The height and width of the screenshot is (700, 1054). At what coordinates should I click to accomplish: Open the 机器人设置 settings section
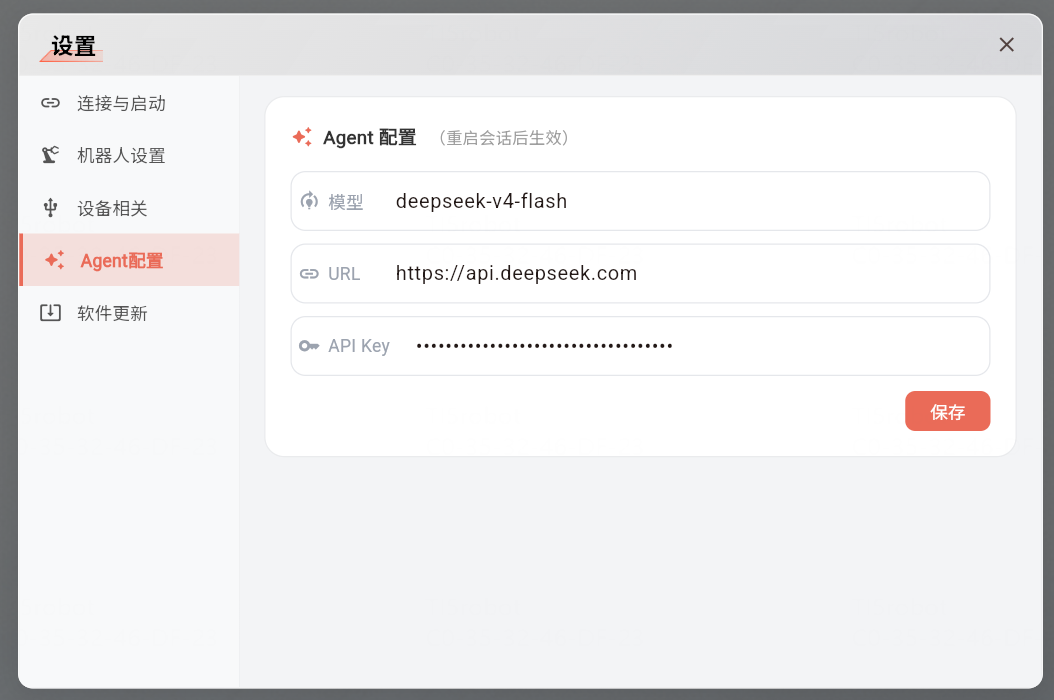(129, 155)
